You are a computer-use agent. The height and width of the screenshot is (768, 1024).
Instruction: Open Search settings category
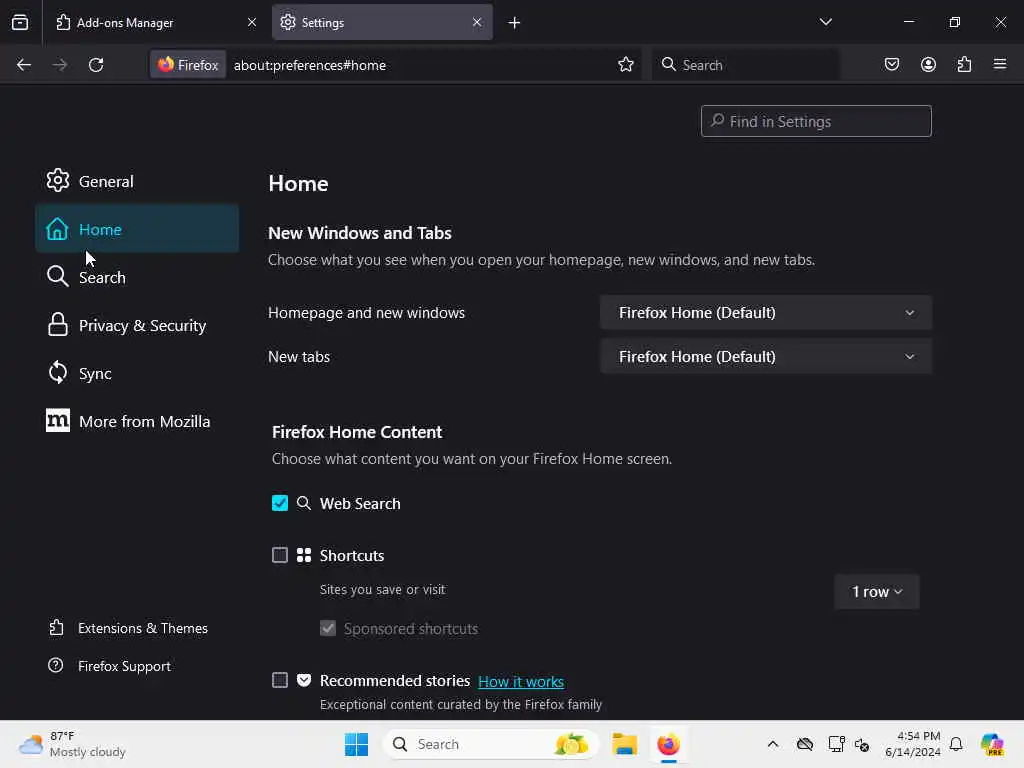[x=137, y=278]
